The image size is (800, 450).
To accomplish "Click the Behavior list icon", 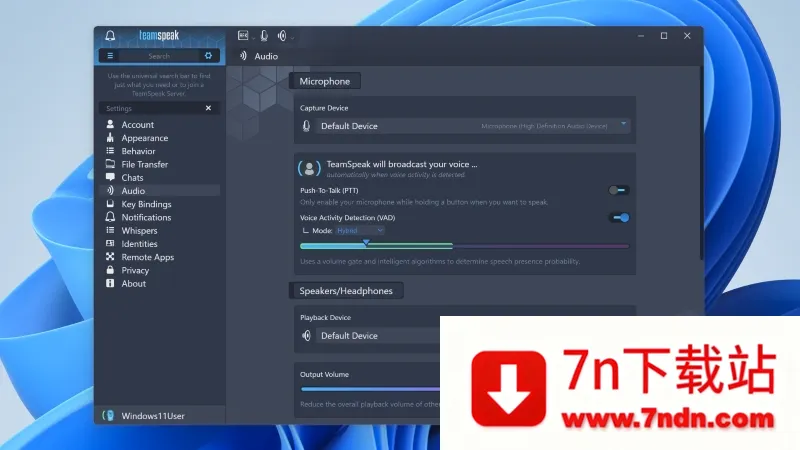I will (x=110, y=151).
